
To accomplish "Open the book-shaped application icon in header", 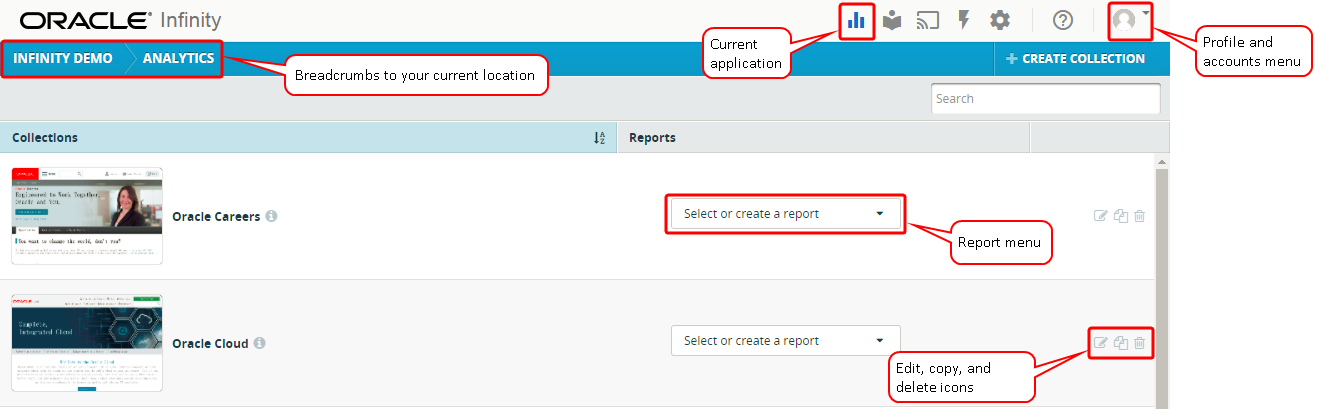I will point(892,20).
